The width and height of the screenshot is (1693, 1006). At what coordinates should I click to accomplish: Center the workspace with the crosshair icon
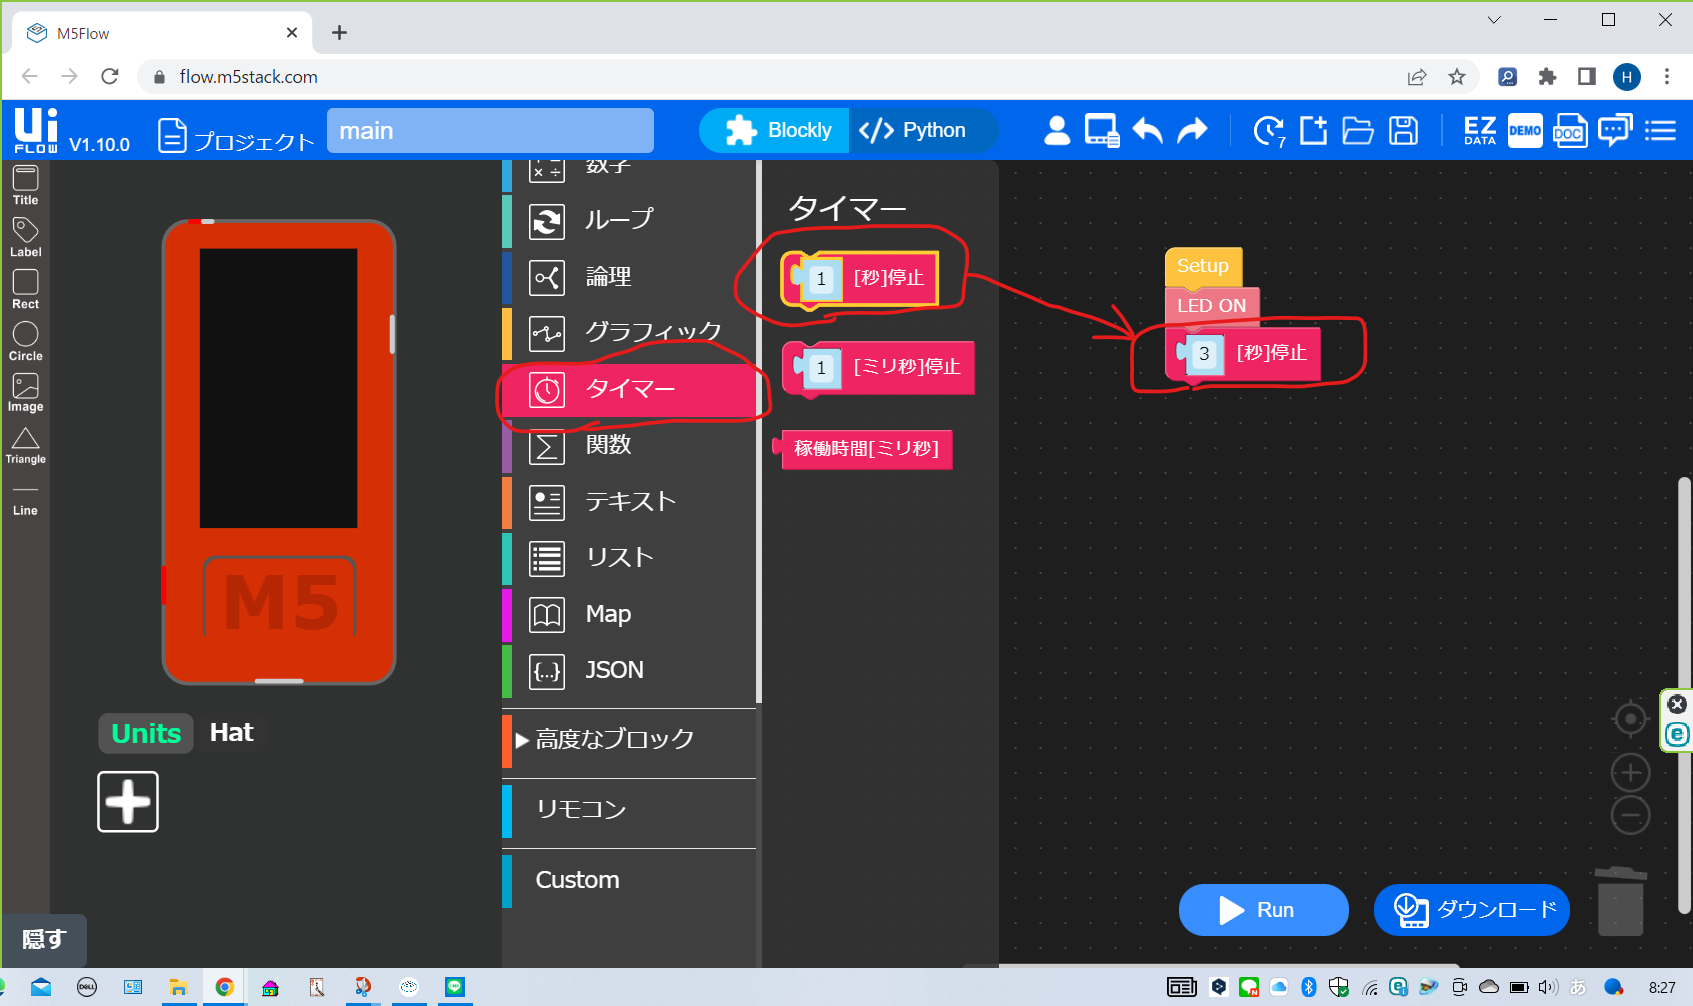(1630, 719)
